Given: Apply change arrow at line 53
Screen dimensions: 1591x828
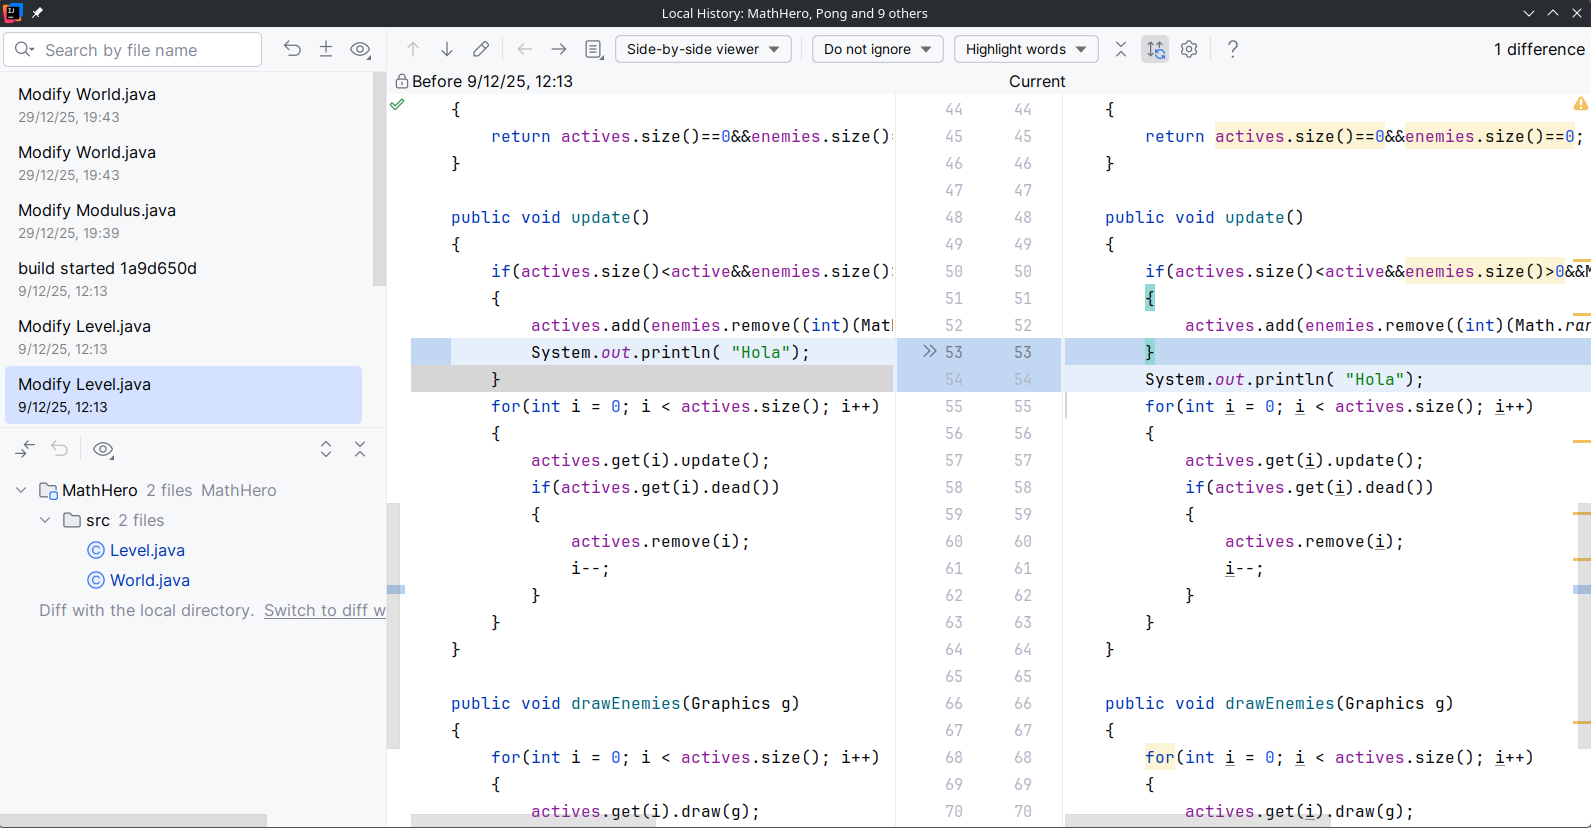Looking at the screenshot, I should pyautogui.click(x=930, y=351).
